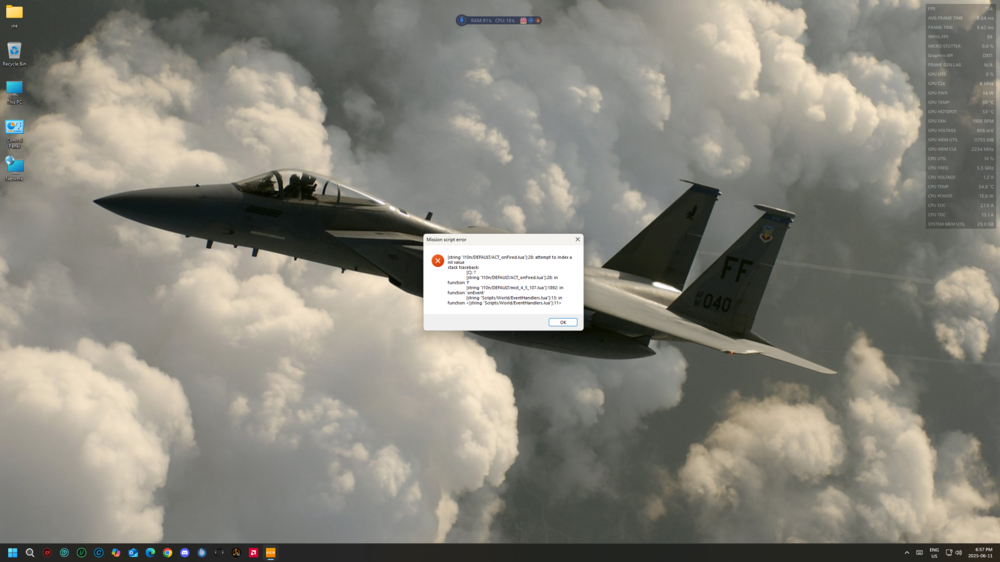This screenshot has width=1000, height=562.
Task: Open the blue circular C app on the taskbar
Action: coord(98,552)
